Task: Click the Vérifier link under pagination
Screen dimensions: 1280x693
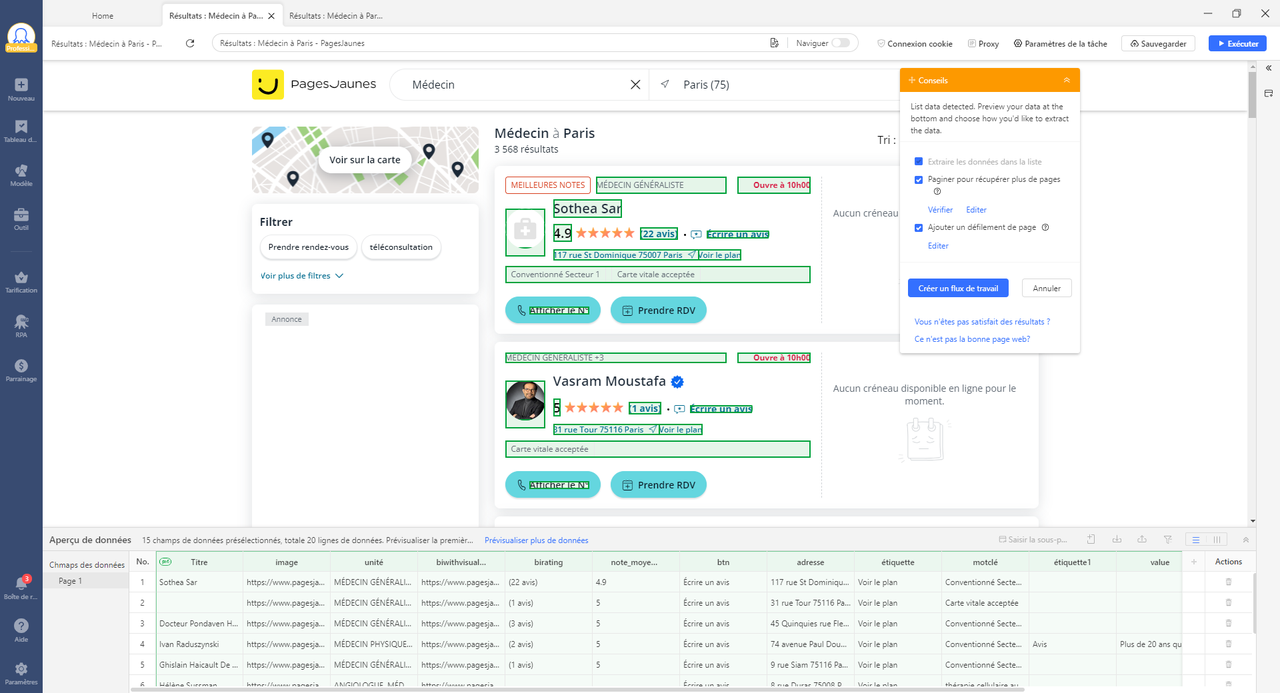Action: [x=940, y=210]
